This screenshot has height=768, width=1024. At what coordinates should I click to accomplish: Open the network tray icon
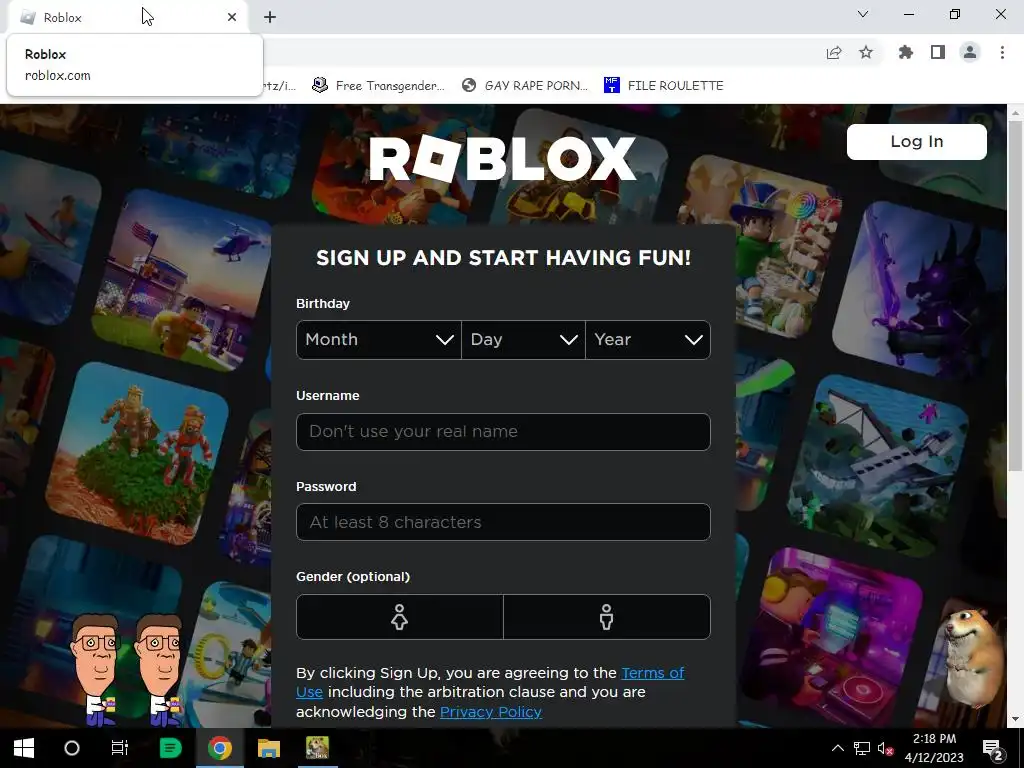click(x=861, y=748)
